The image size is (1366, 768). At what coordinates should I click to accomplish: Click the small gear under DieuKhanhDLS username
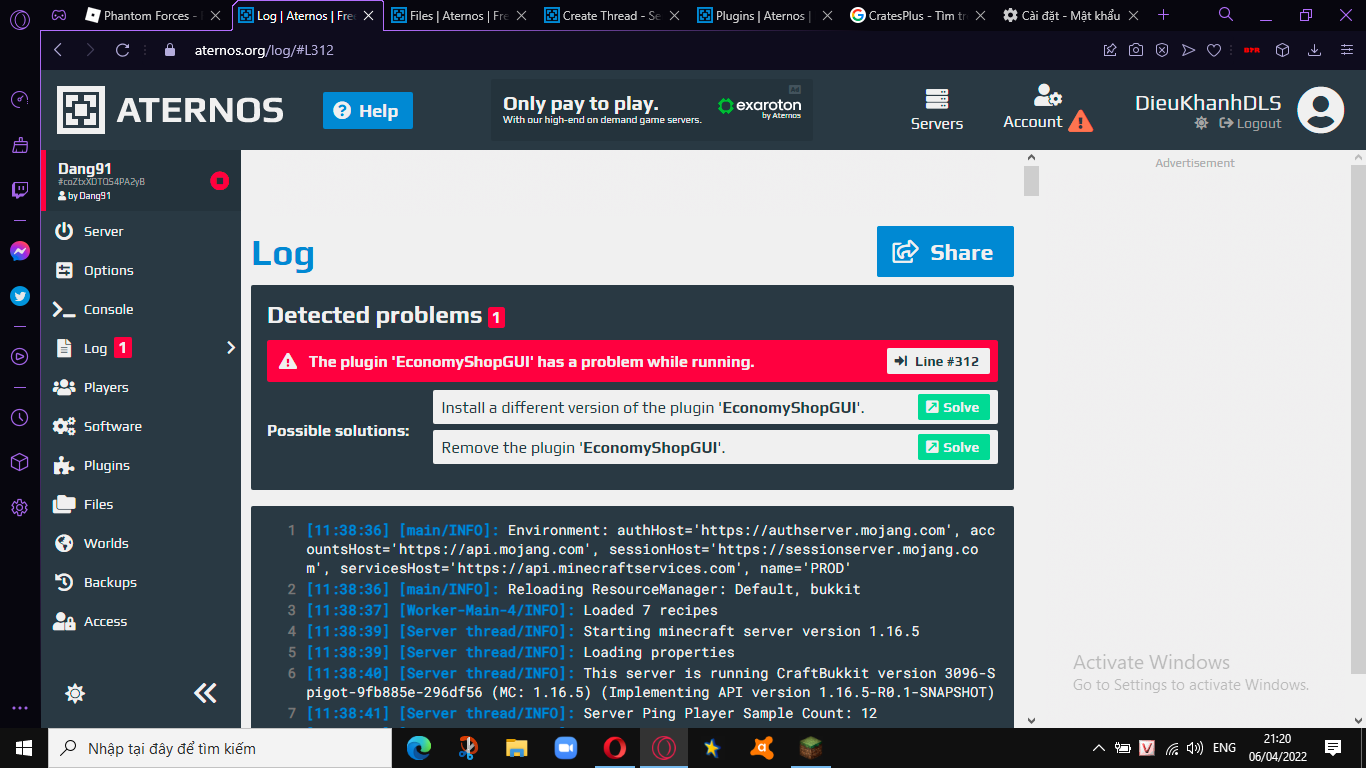coord(1201,123)
